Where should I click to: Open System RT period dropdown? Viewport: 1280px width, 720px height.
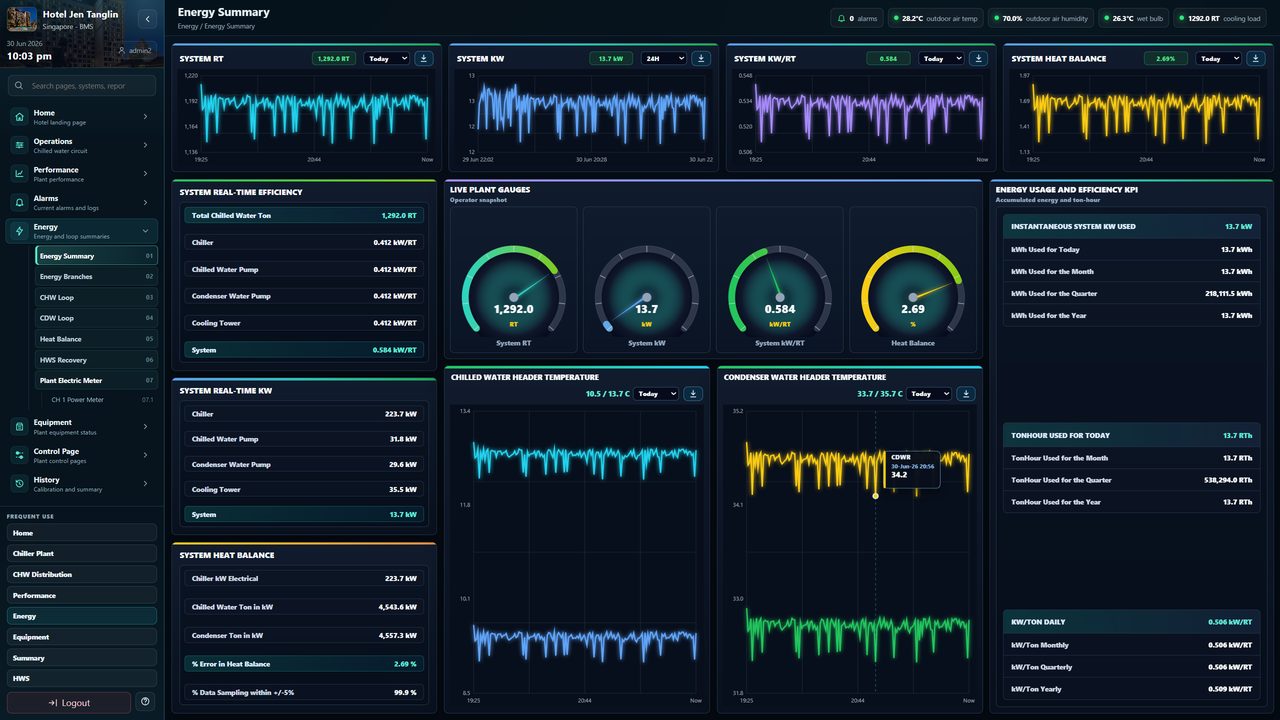pos(387,59)
